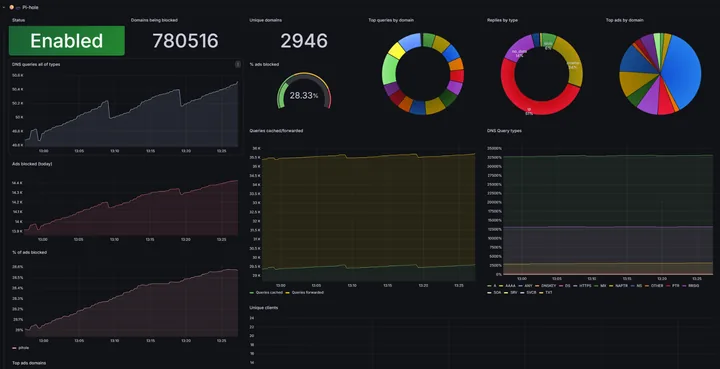The width and height of the screenshot is (720, 369).
Task: Click the Replies by type panel title
Action: point(502,20)
